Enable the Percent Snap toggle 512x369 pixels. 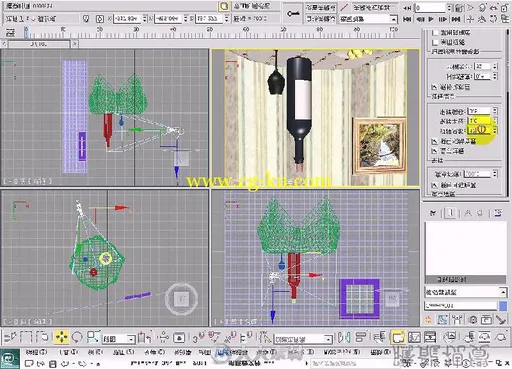point(230,338)
